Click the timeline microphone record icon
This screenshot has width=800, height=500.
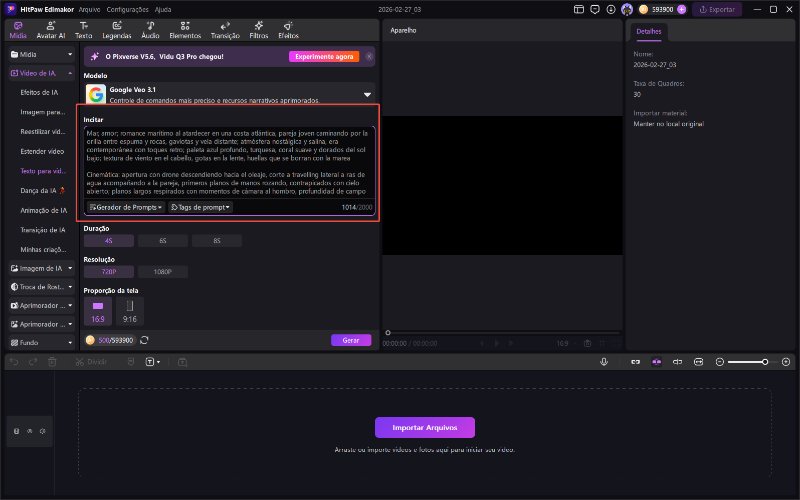(604, 362)
